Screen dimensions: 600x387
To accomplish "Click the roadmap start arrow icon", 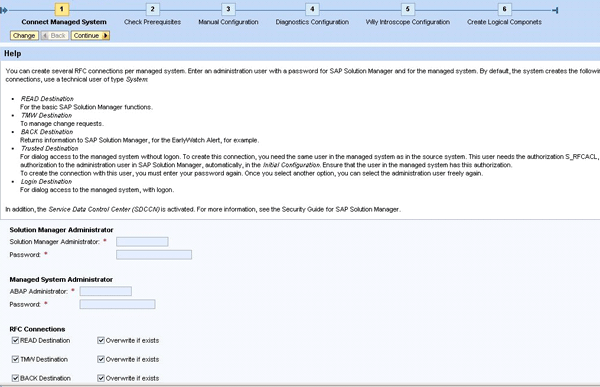I will 4,10.
